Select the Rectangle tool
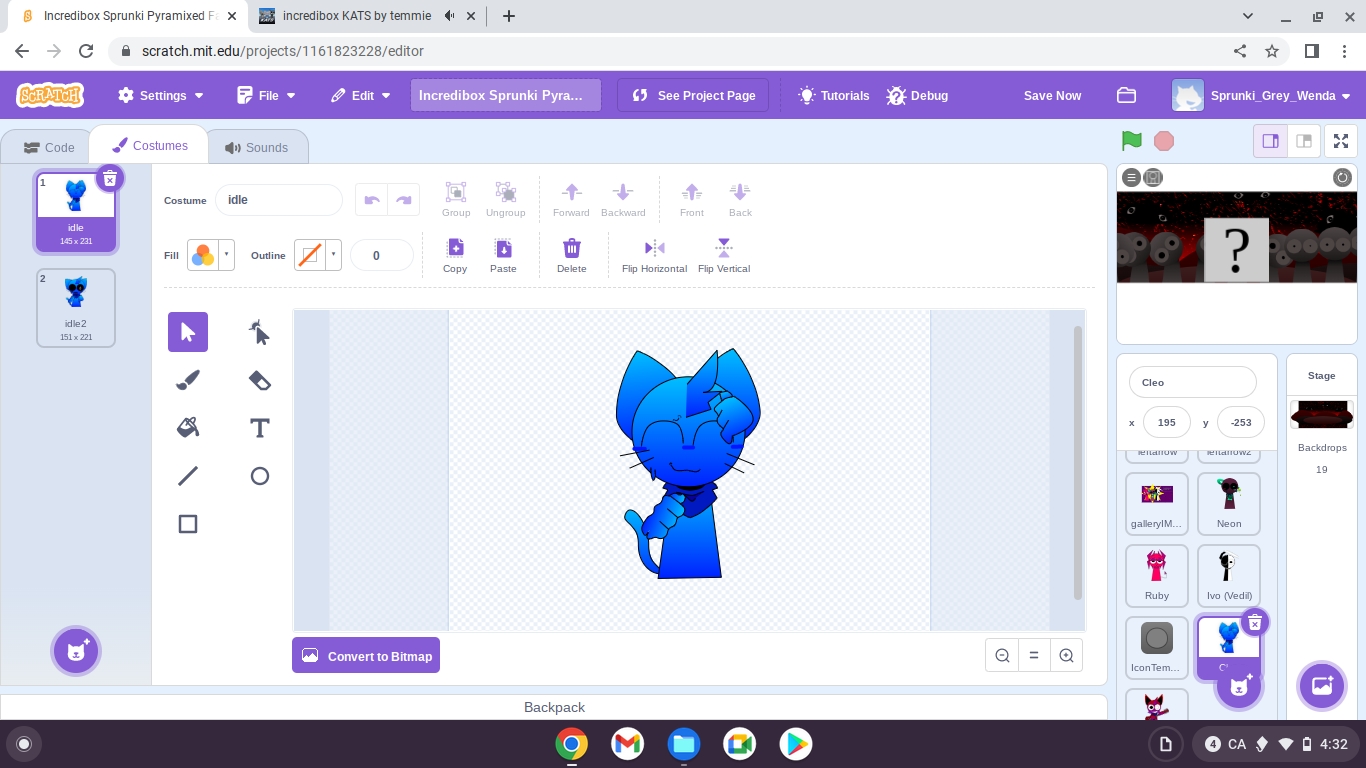Viewport: 1366px width, 768px height. click(x=188, y=523)
